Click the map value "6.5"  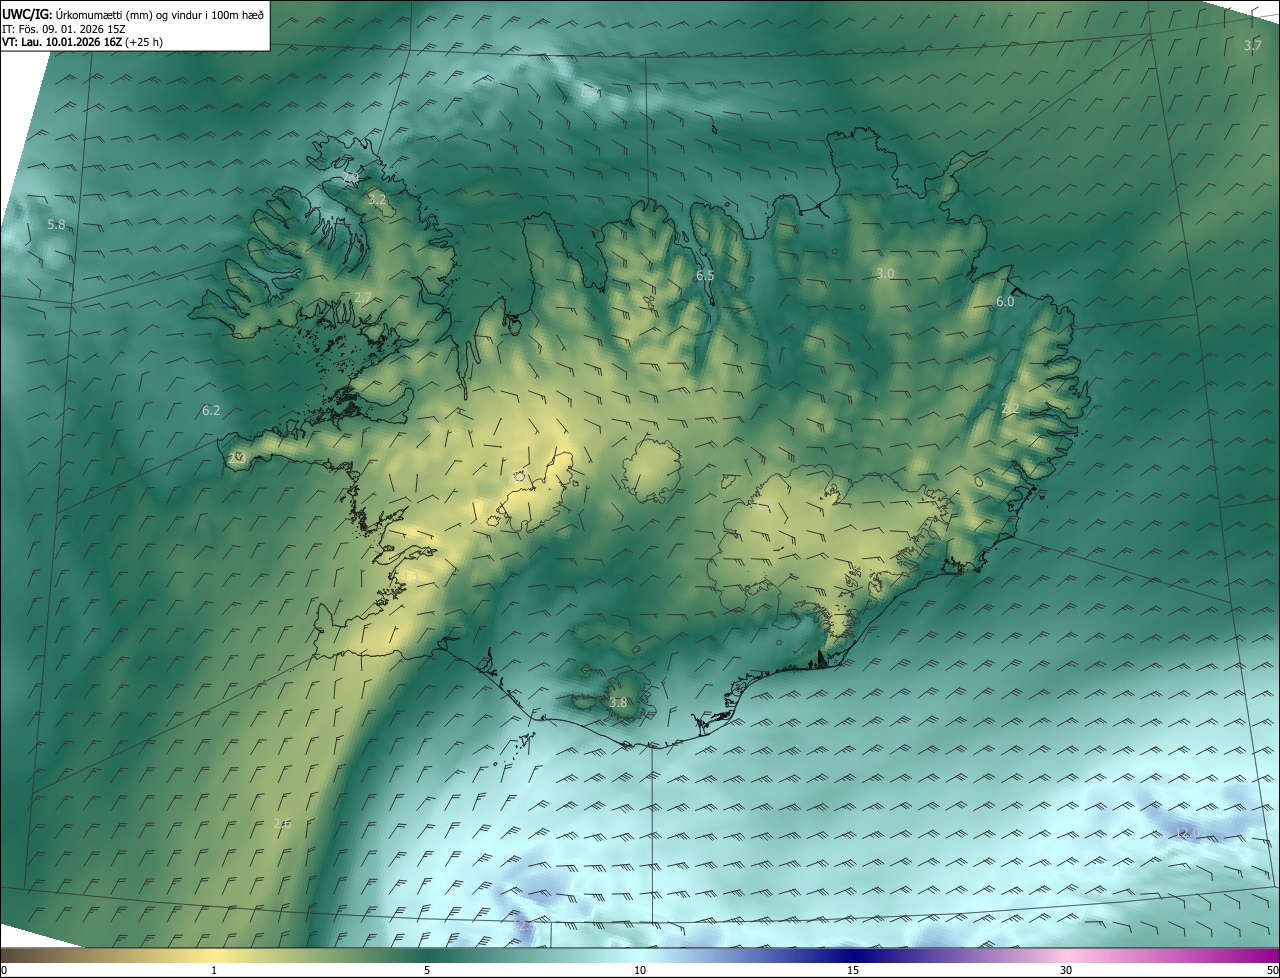point(705,275)
